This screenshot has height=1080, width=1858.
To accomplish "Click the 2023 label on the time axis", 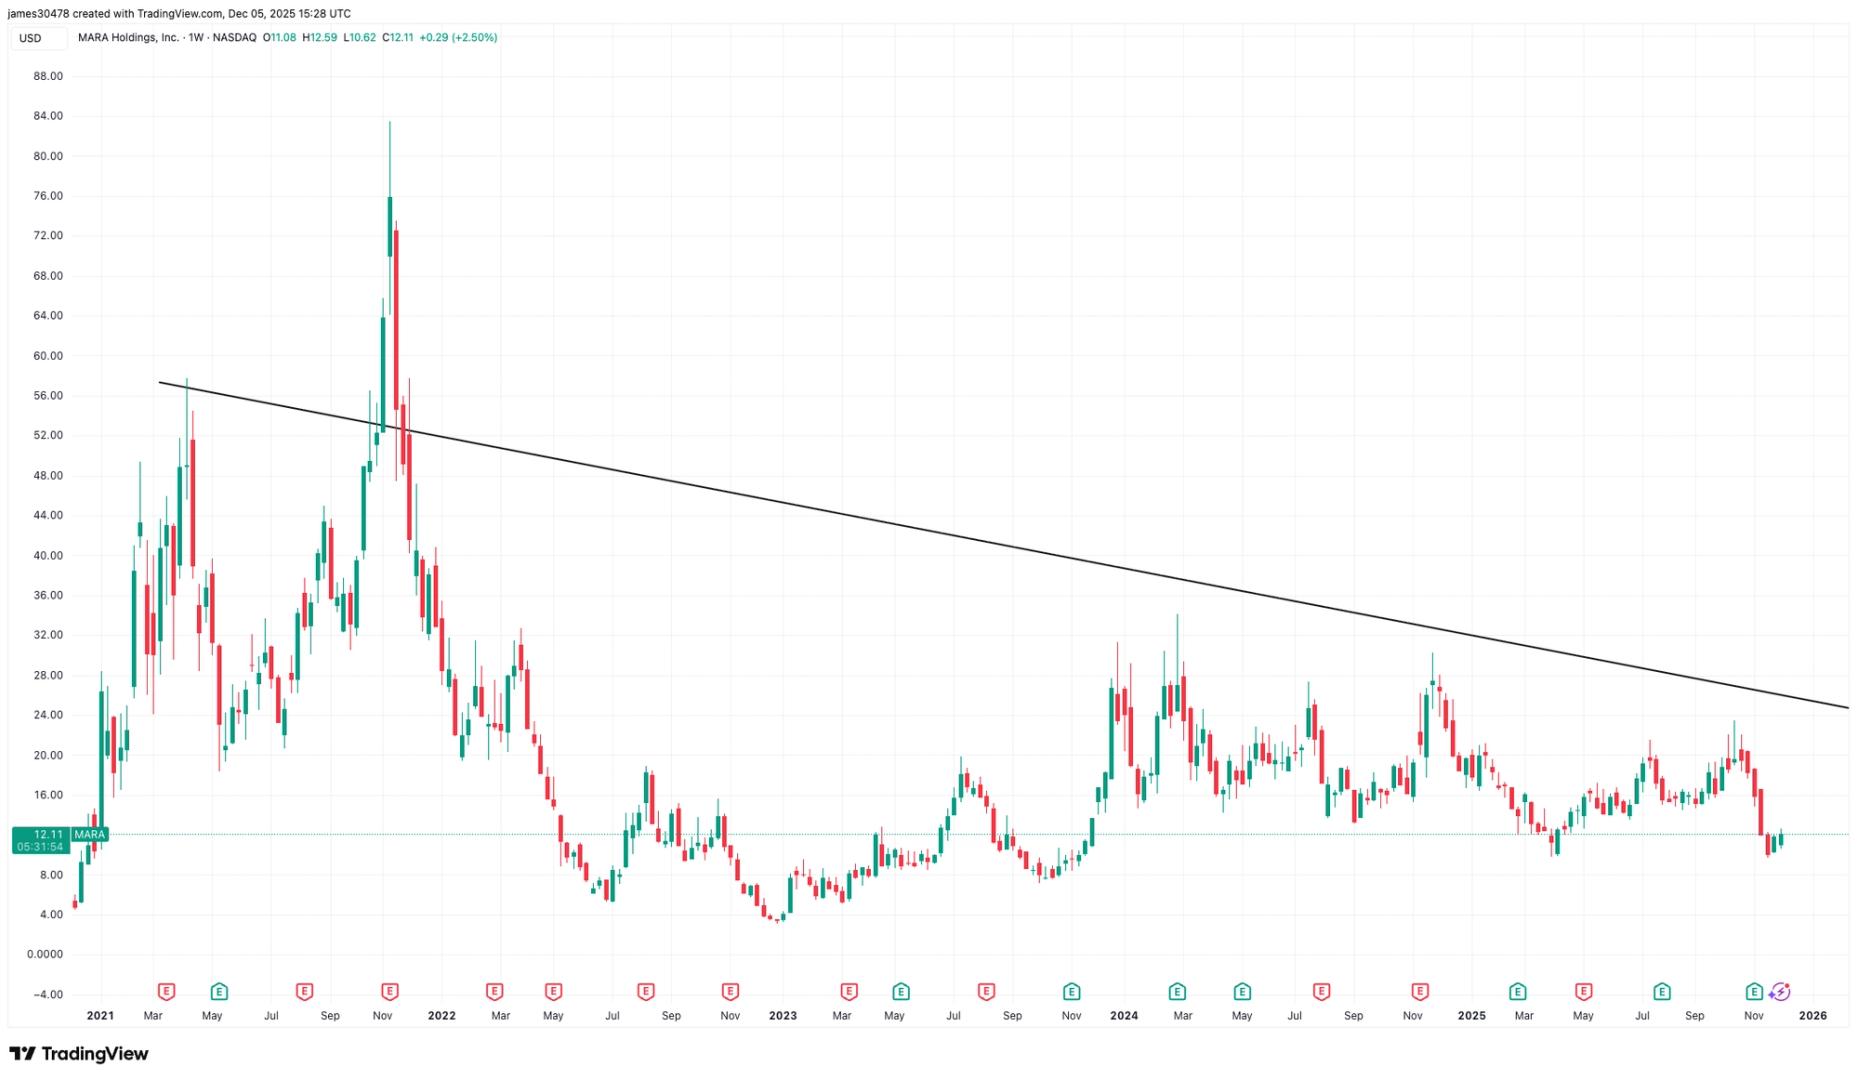I will coord(783,1015).
